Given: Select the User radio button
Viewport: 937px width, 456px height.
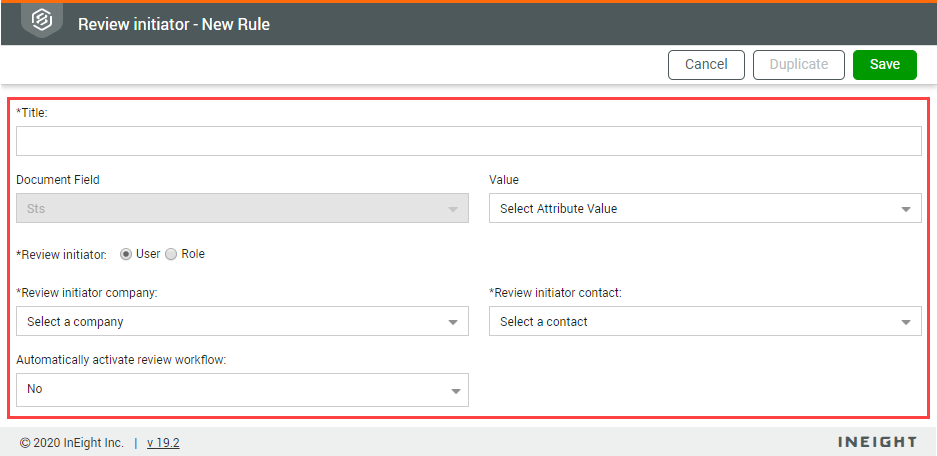Looking at the screenshot, I should pyautogui.click(x=126, y=254).
